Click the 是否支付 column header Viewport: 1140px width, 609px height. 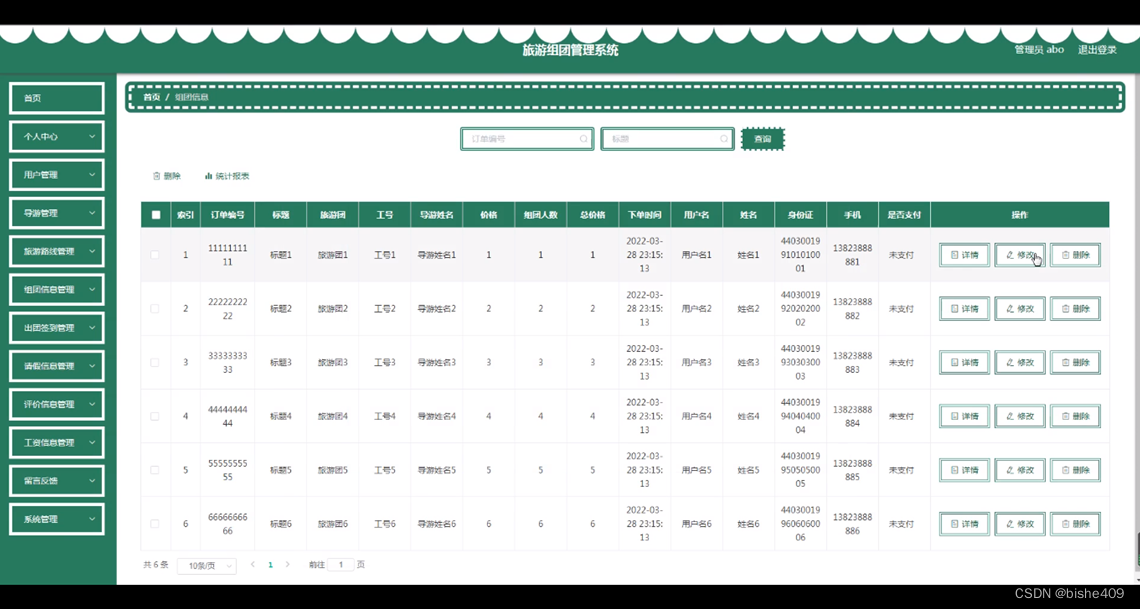(x=904, y=215)
